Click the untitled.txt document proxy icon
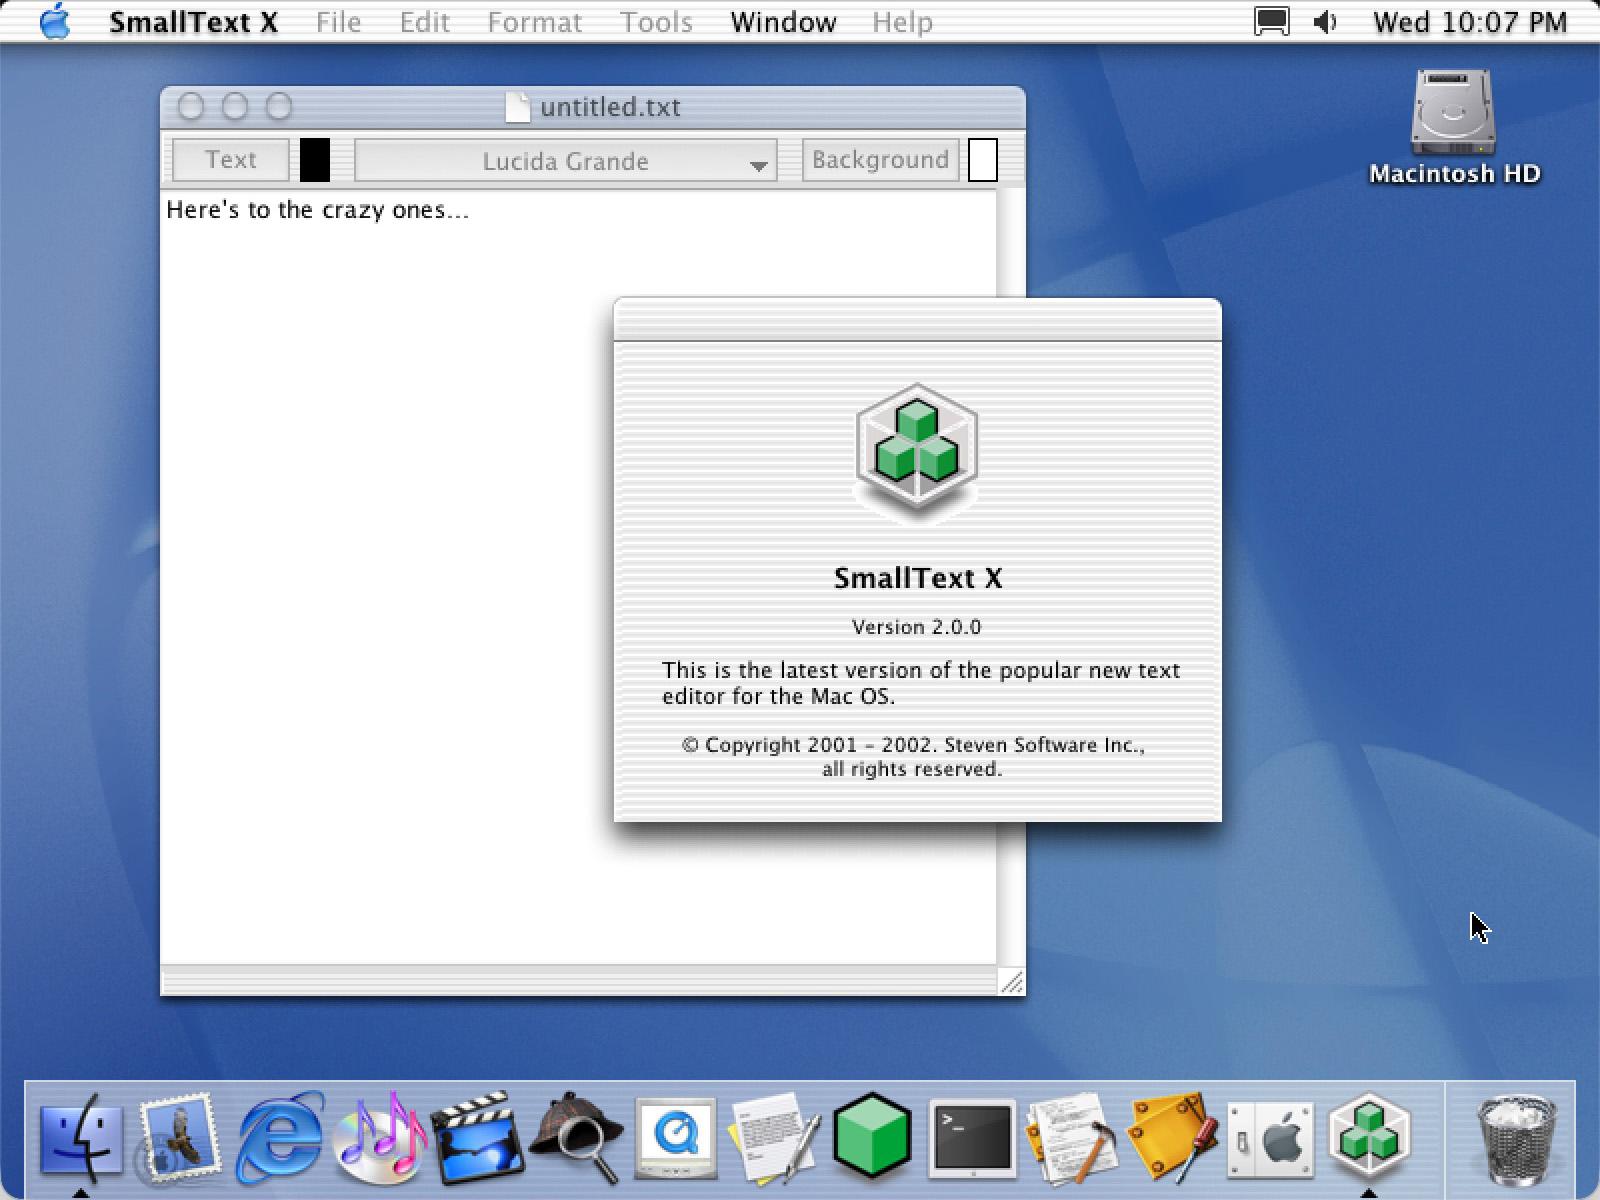This screenshot has width=1600, height=1200. (x=517, y=107)
